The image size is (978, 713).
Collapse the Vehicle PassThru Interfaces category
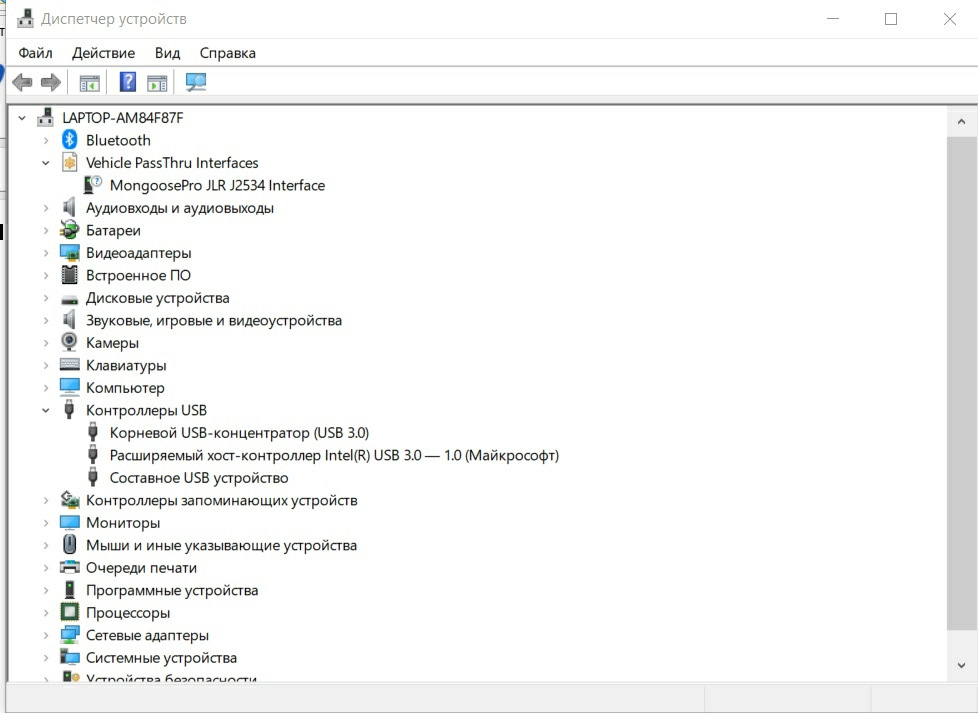tap(46, 163)
